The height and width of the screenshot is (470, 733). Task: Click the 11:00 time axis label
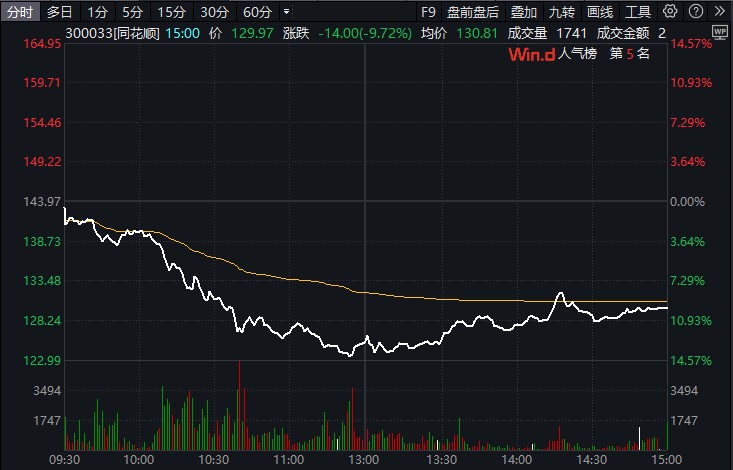pyautogui.click(x=289, y=460)
